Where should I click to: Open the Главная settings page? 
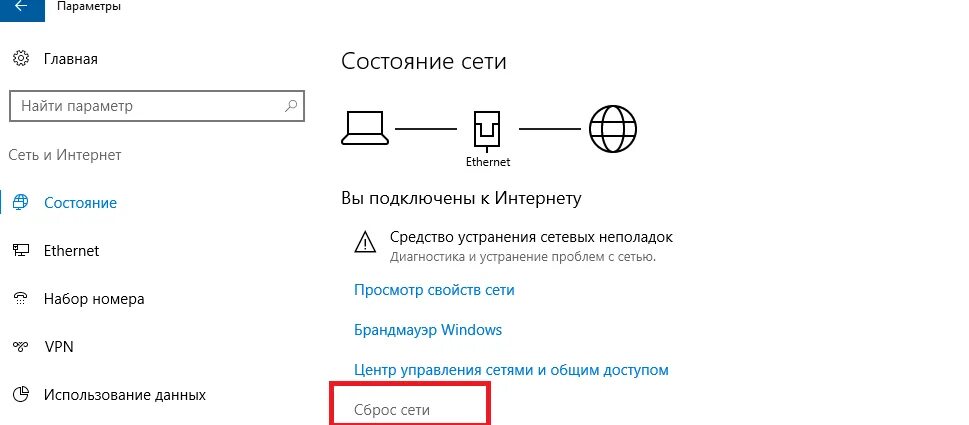pyautogui.click(x=70, y=59)
